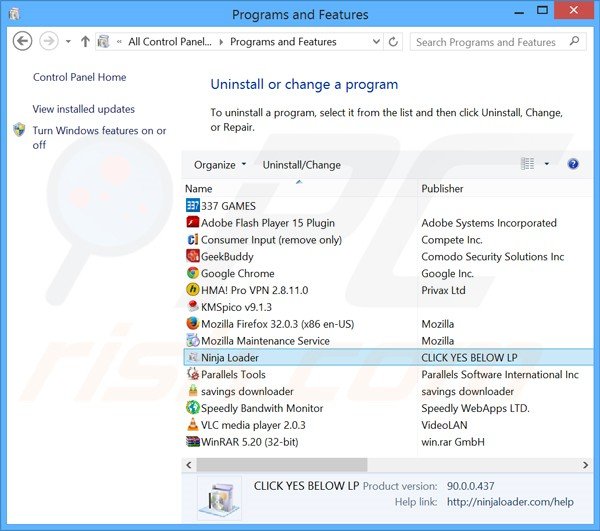Open the Organize menu
Image resolution: width=600 pixels, height=531 pixels.
(x=219, y=165)
